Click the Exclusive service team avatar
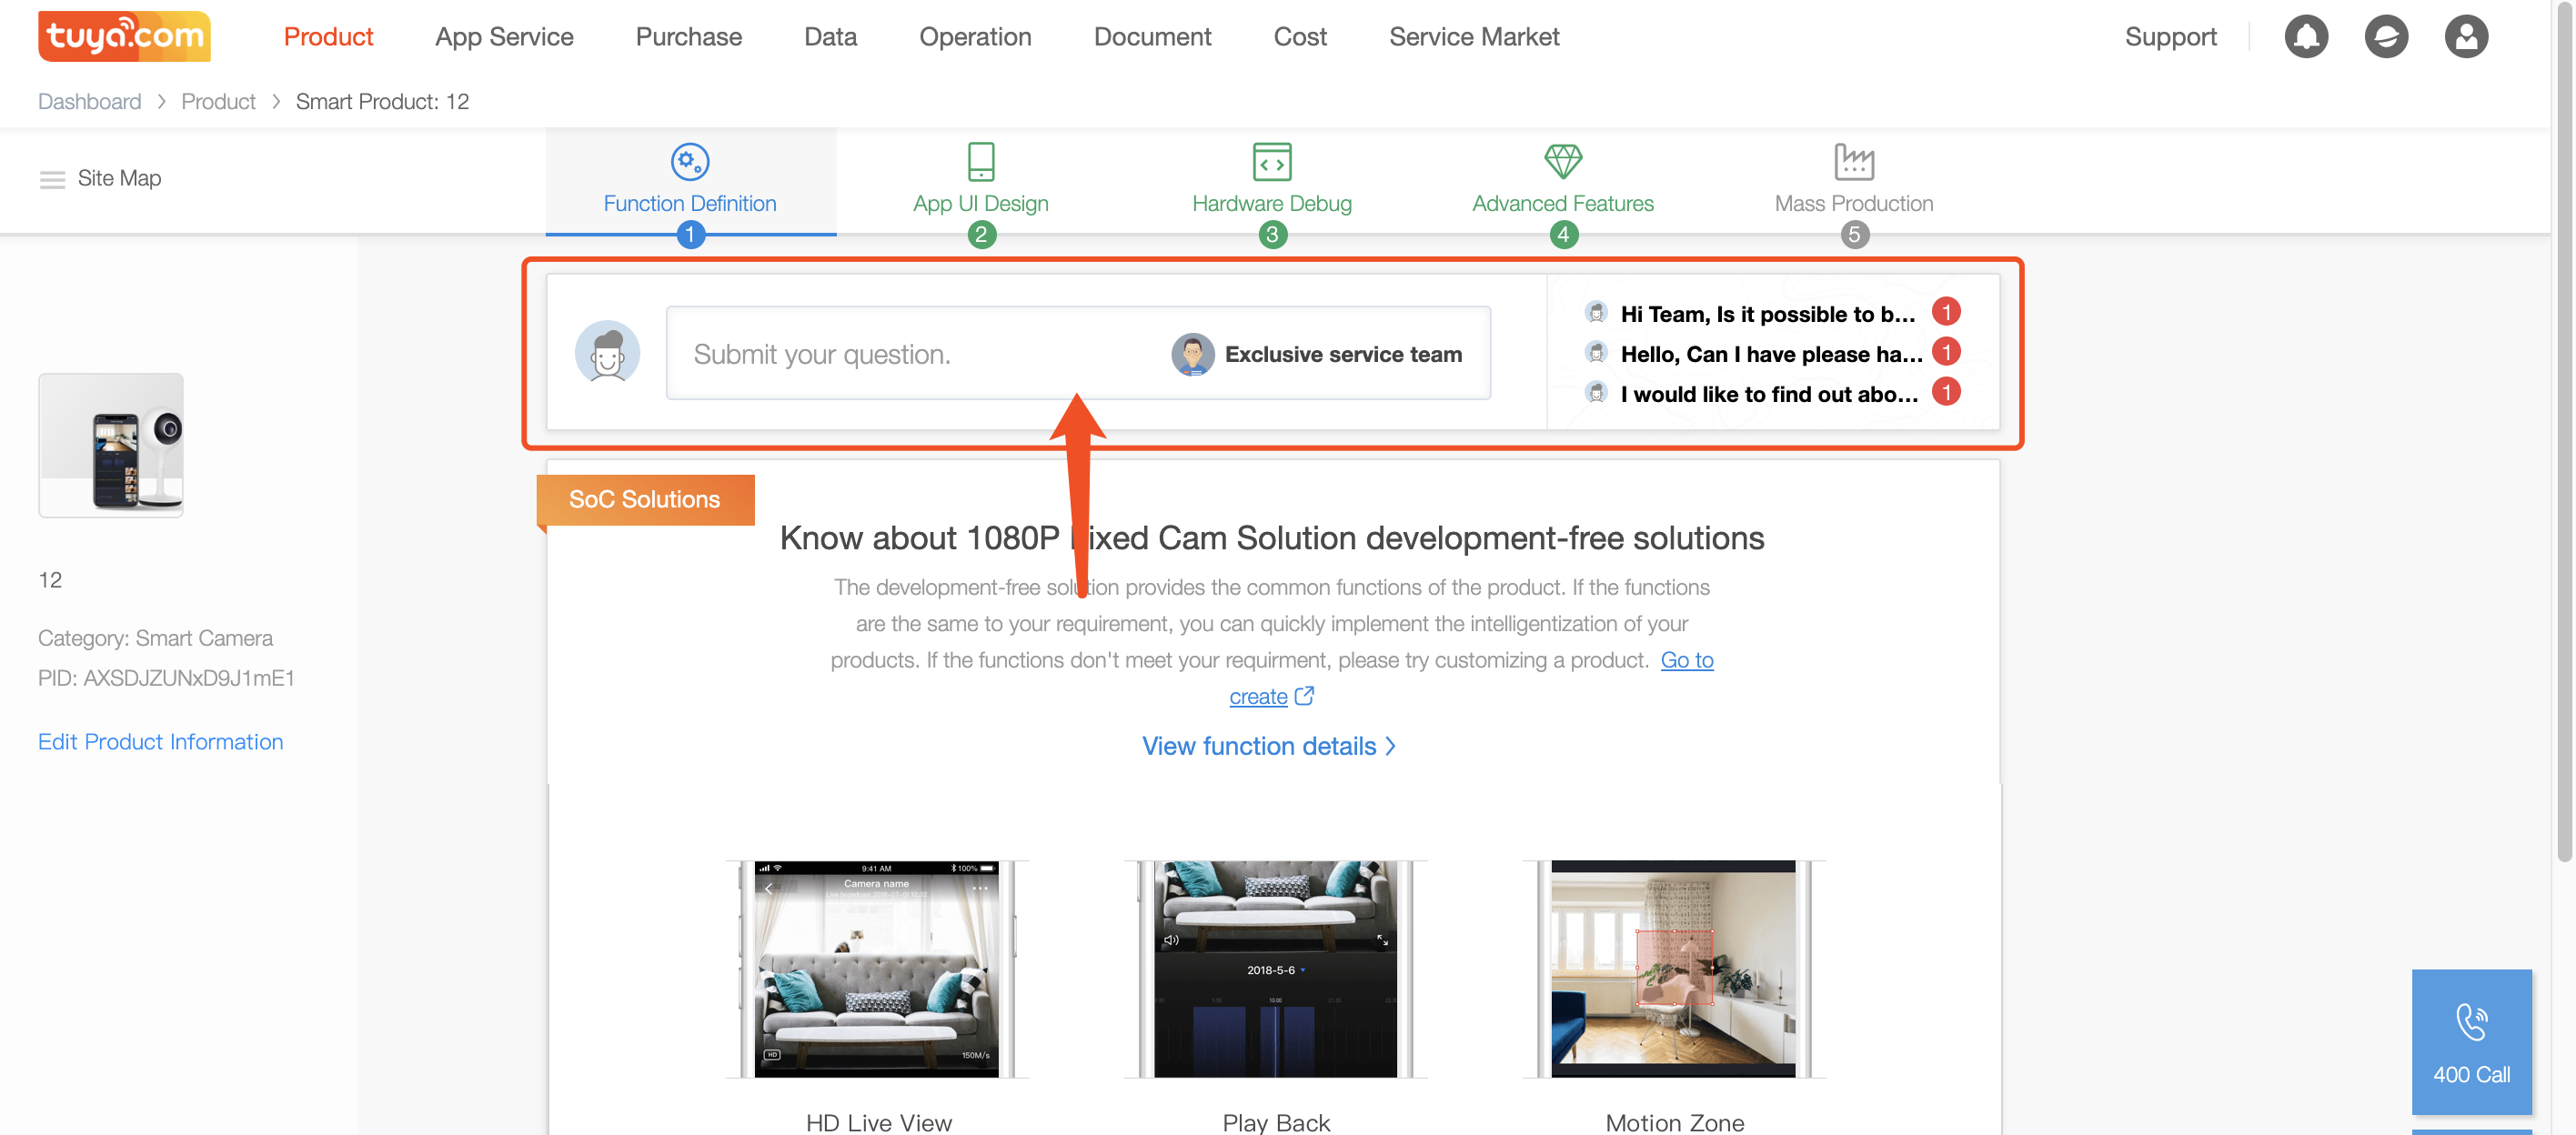The width and height of the screenshot is (2576, 1135). (x=1192, y=354)
